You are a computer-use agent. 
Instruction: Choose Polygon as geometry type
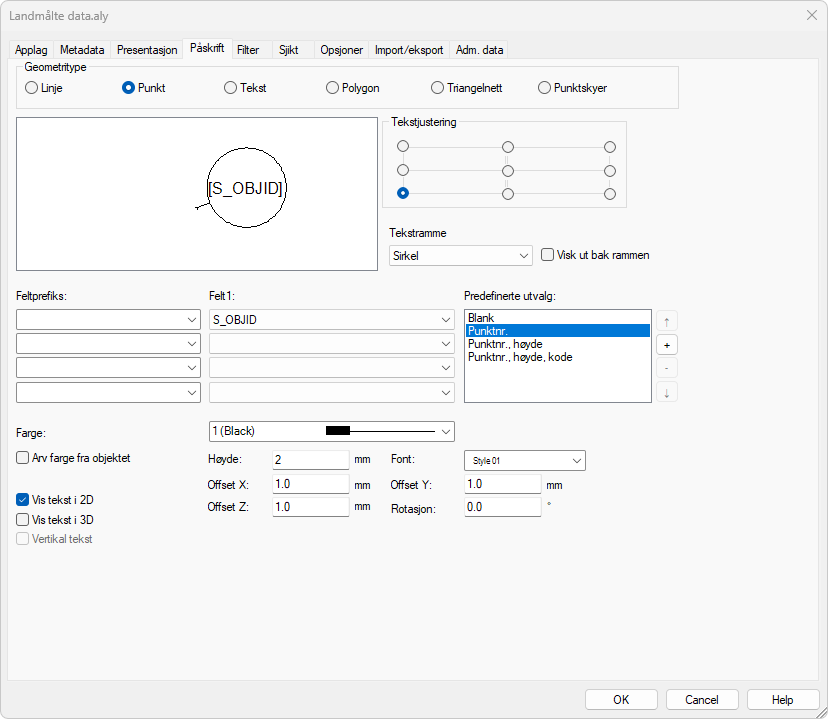point(333,88)
